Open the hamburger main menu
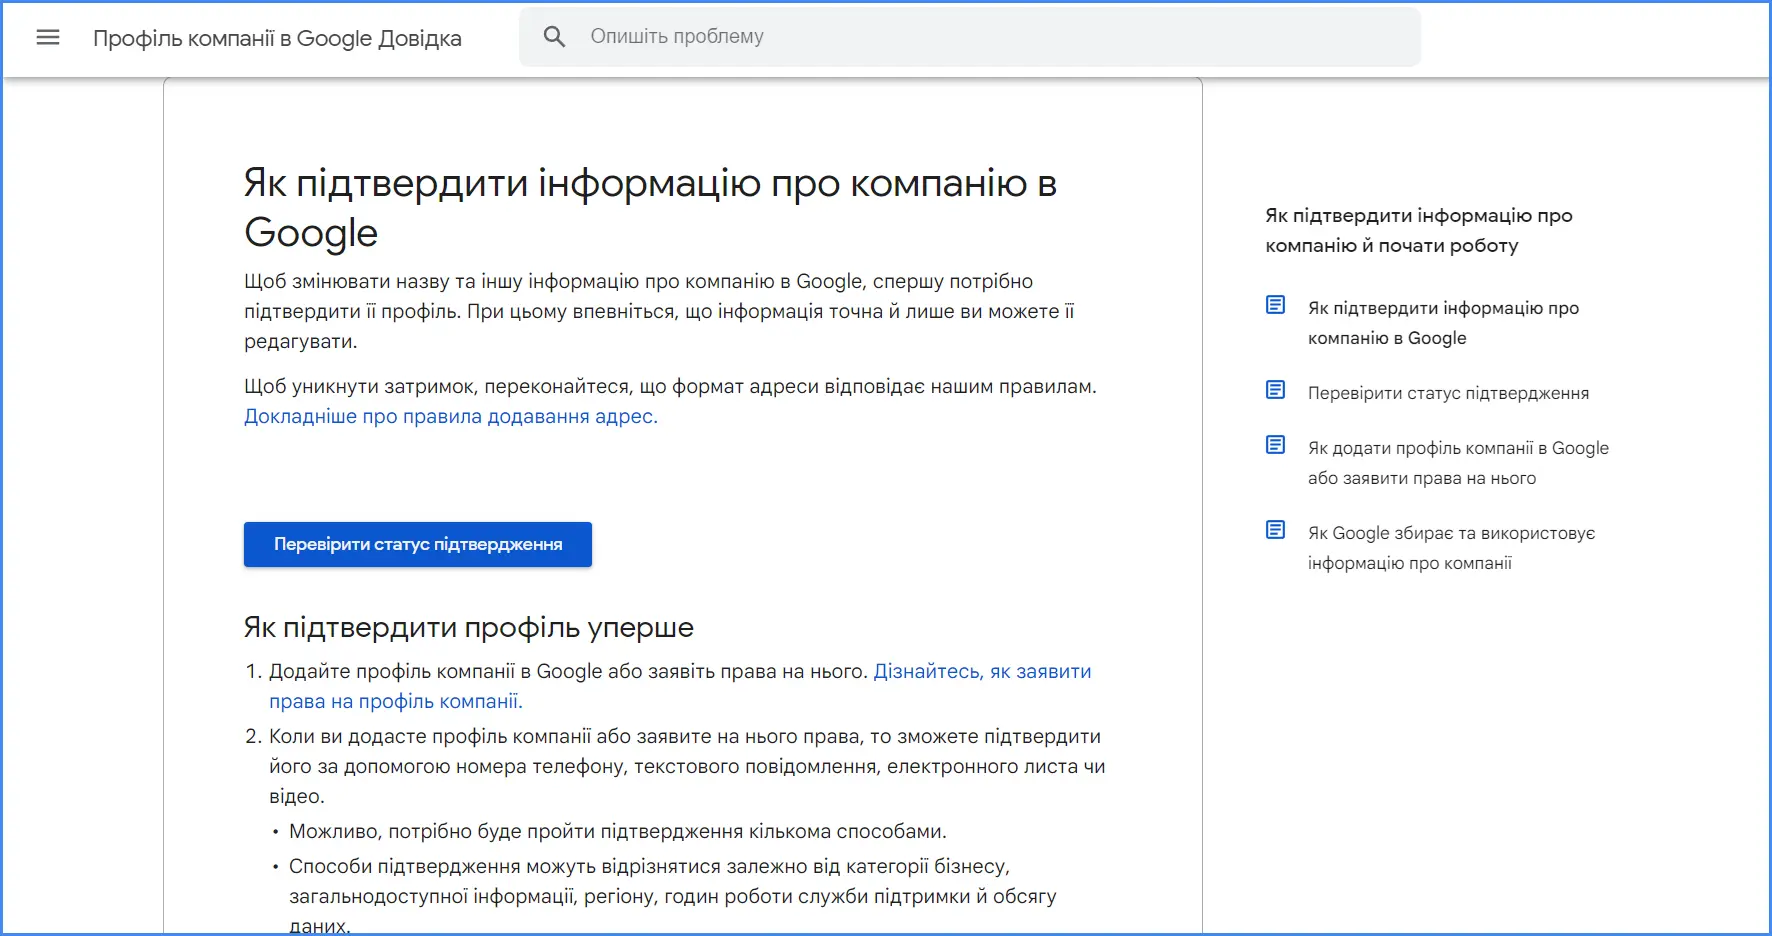Image resolution: width=1772 pixels, height=936 pixels. 48,38
